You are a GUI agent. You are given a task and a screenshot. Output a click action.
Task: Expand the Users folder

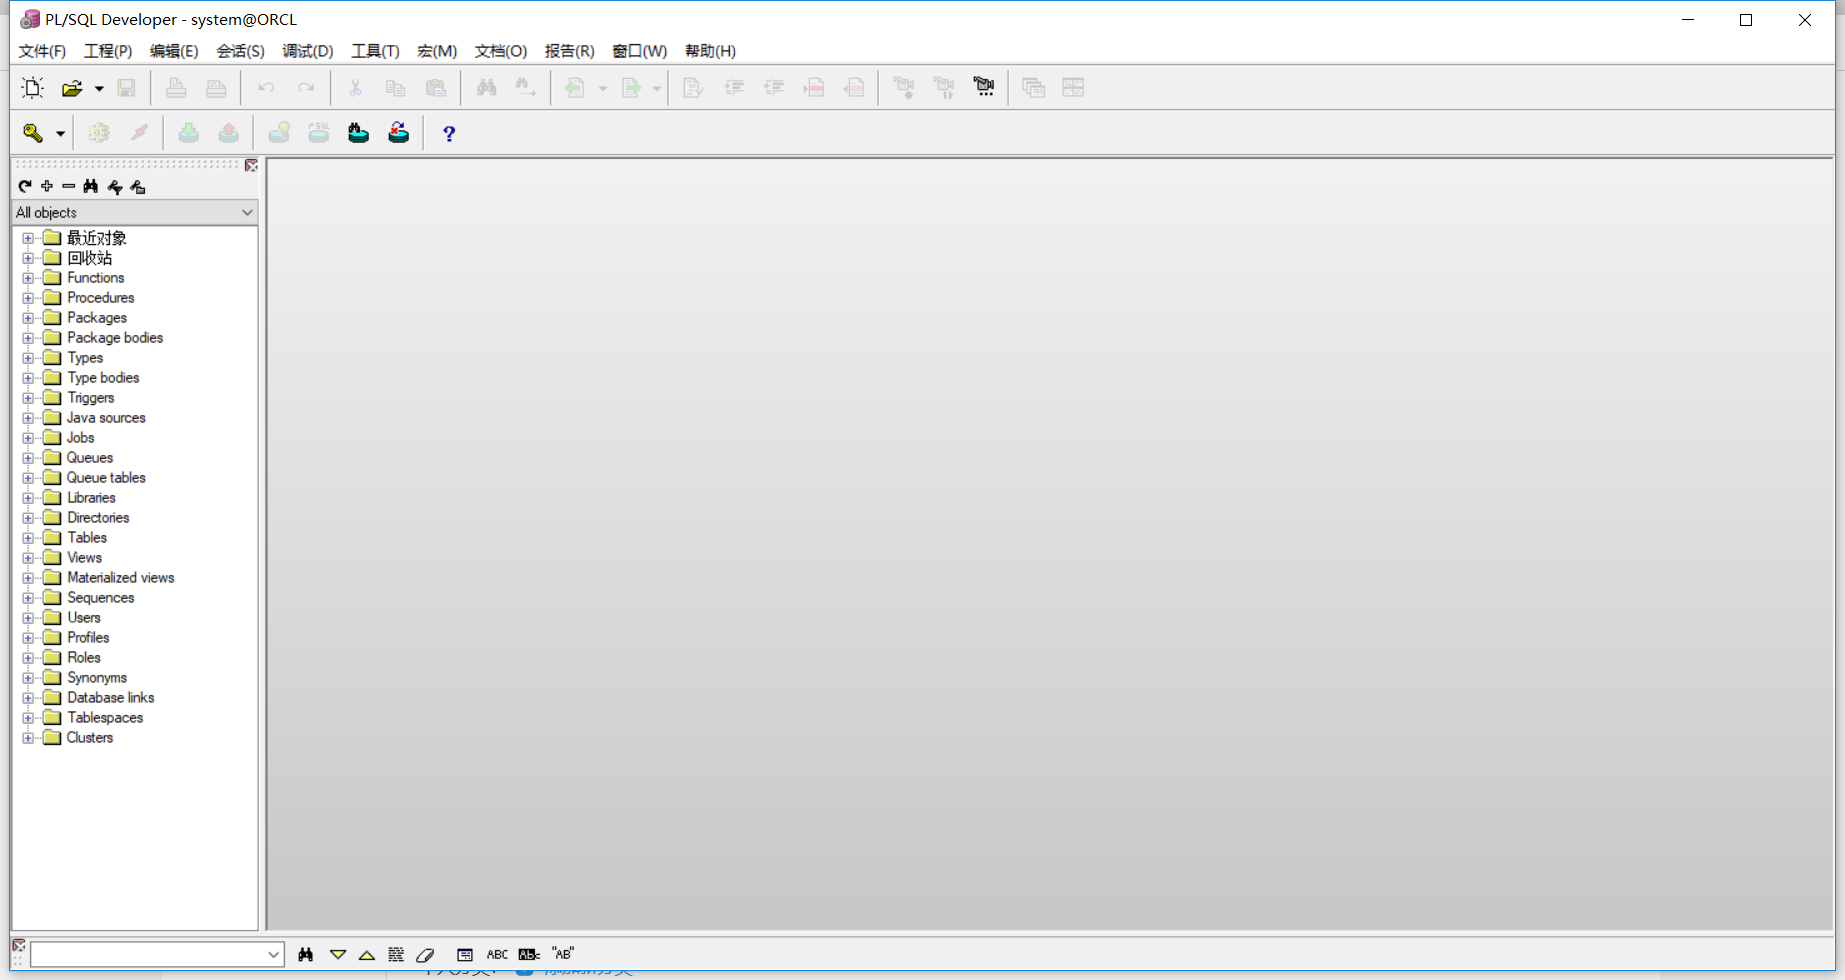(28, 618)
